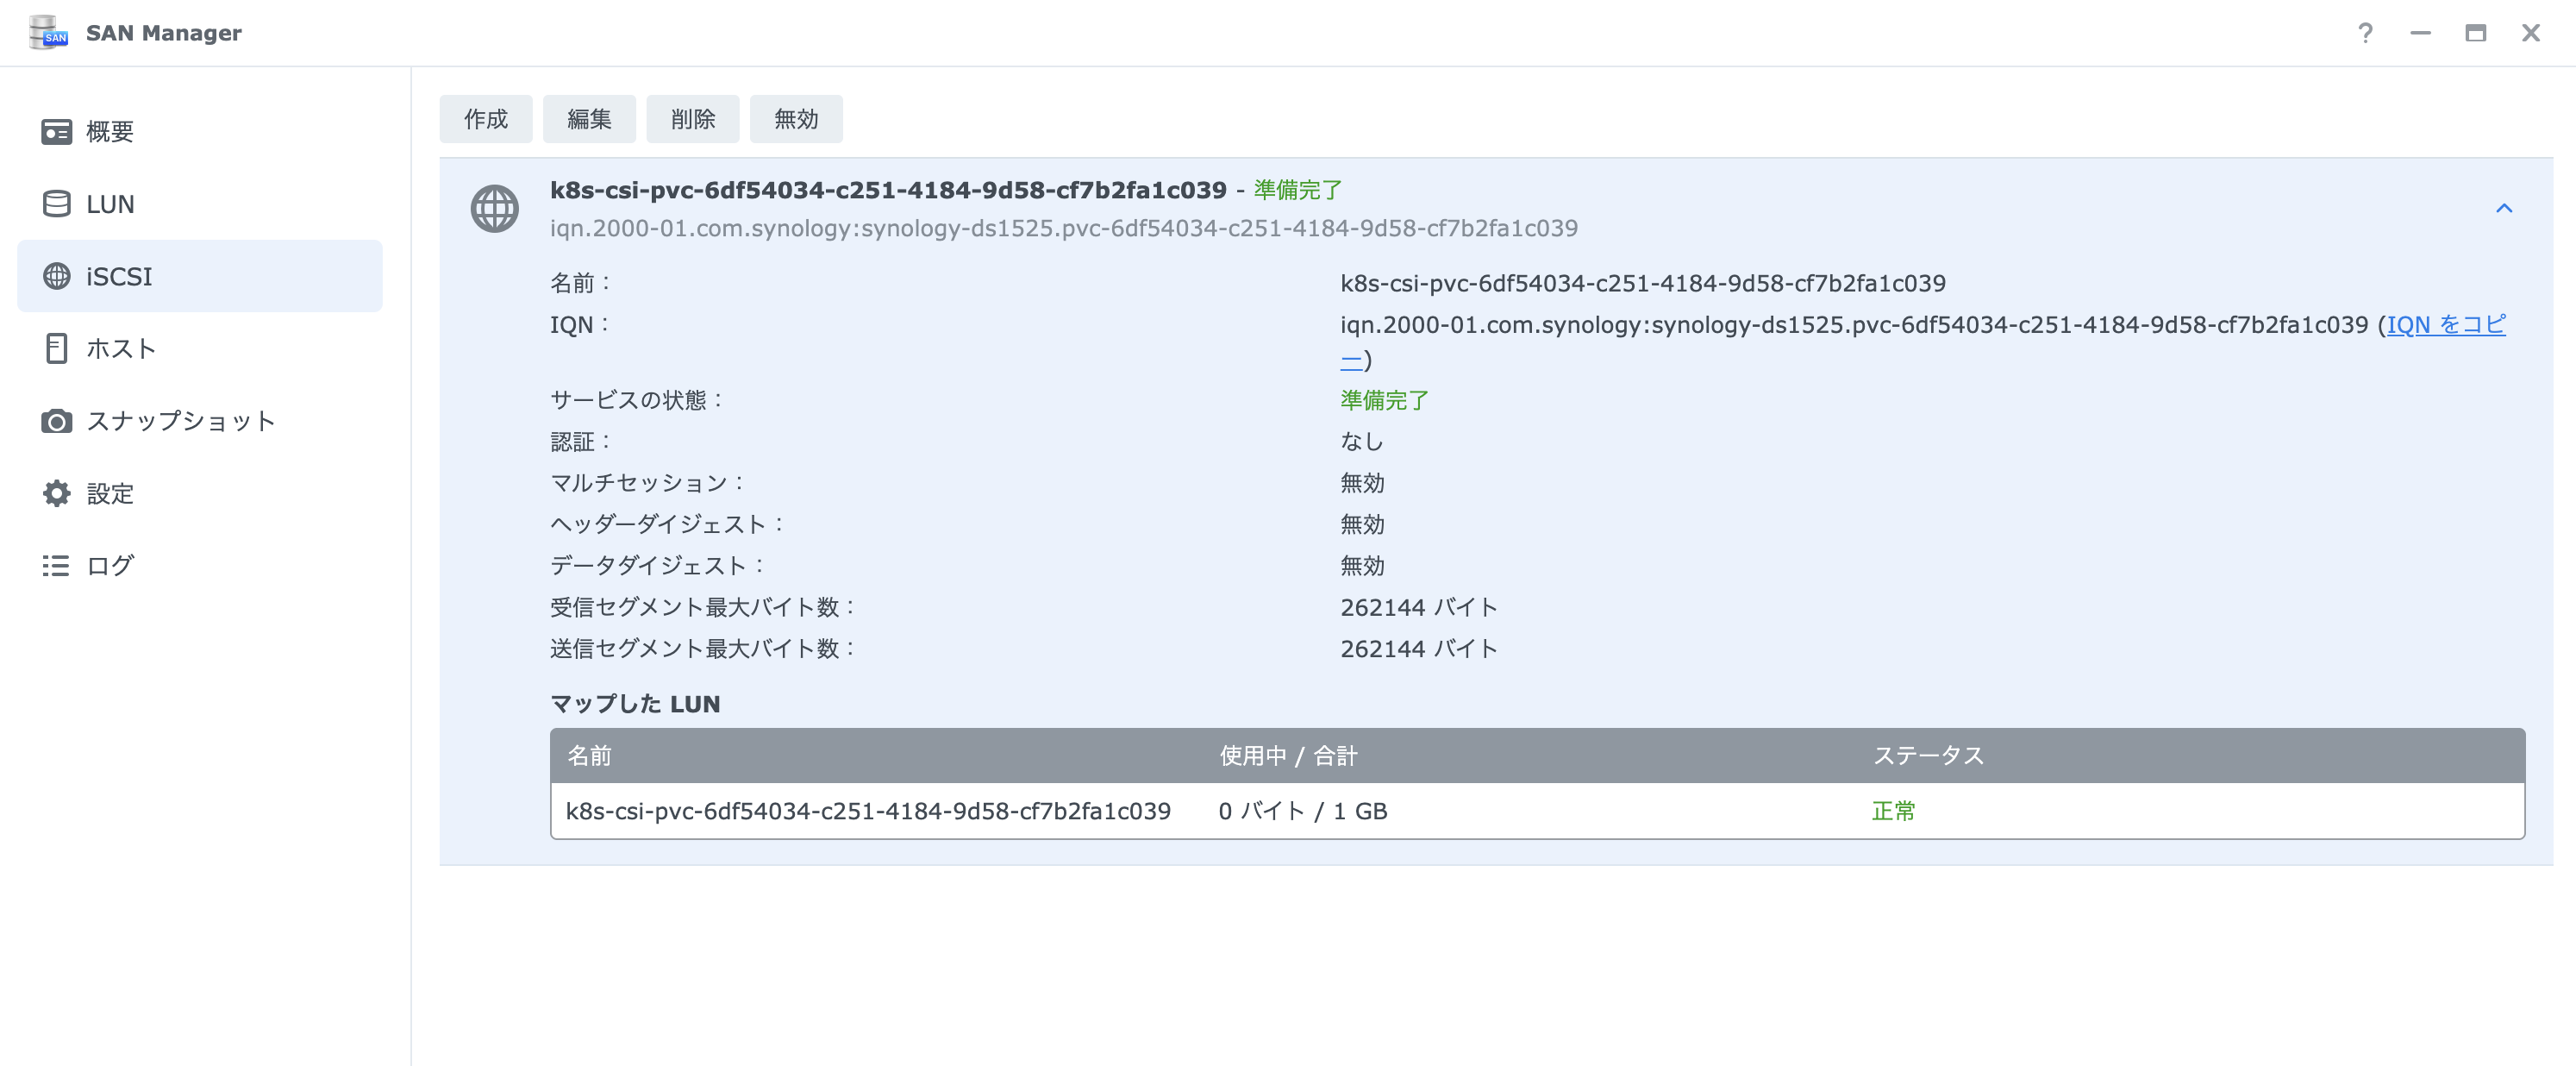Click the iSCSI globe icon in the sidebar
Screen dimensions: 2576x1066
[x=56, y=276]
